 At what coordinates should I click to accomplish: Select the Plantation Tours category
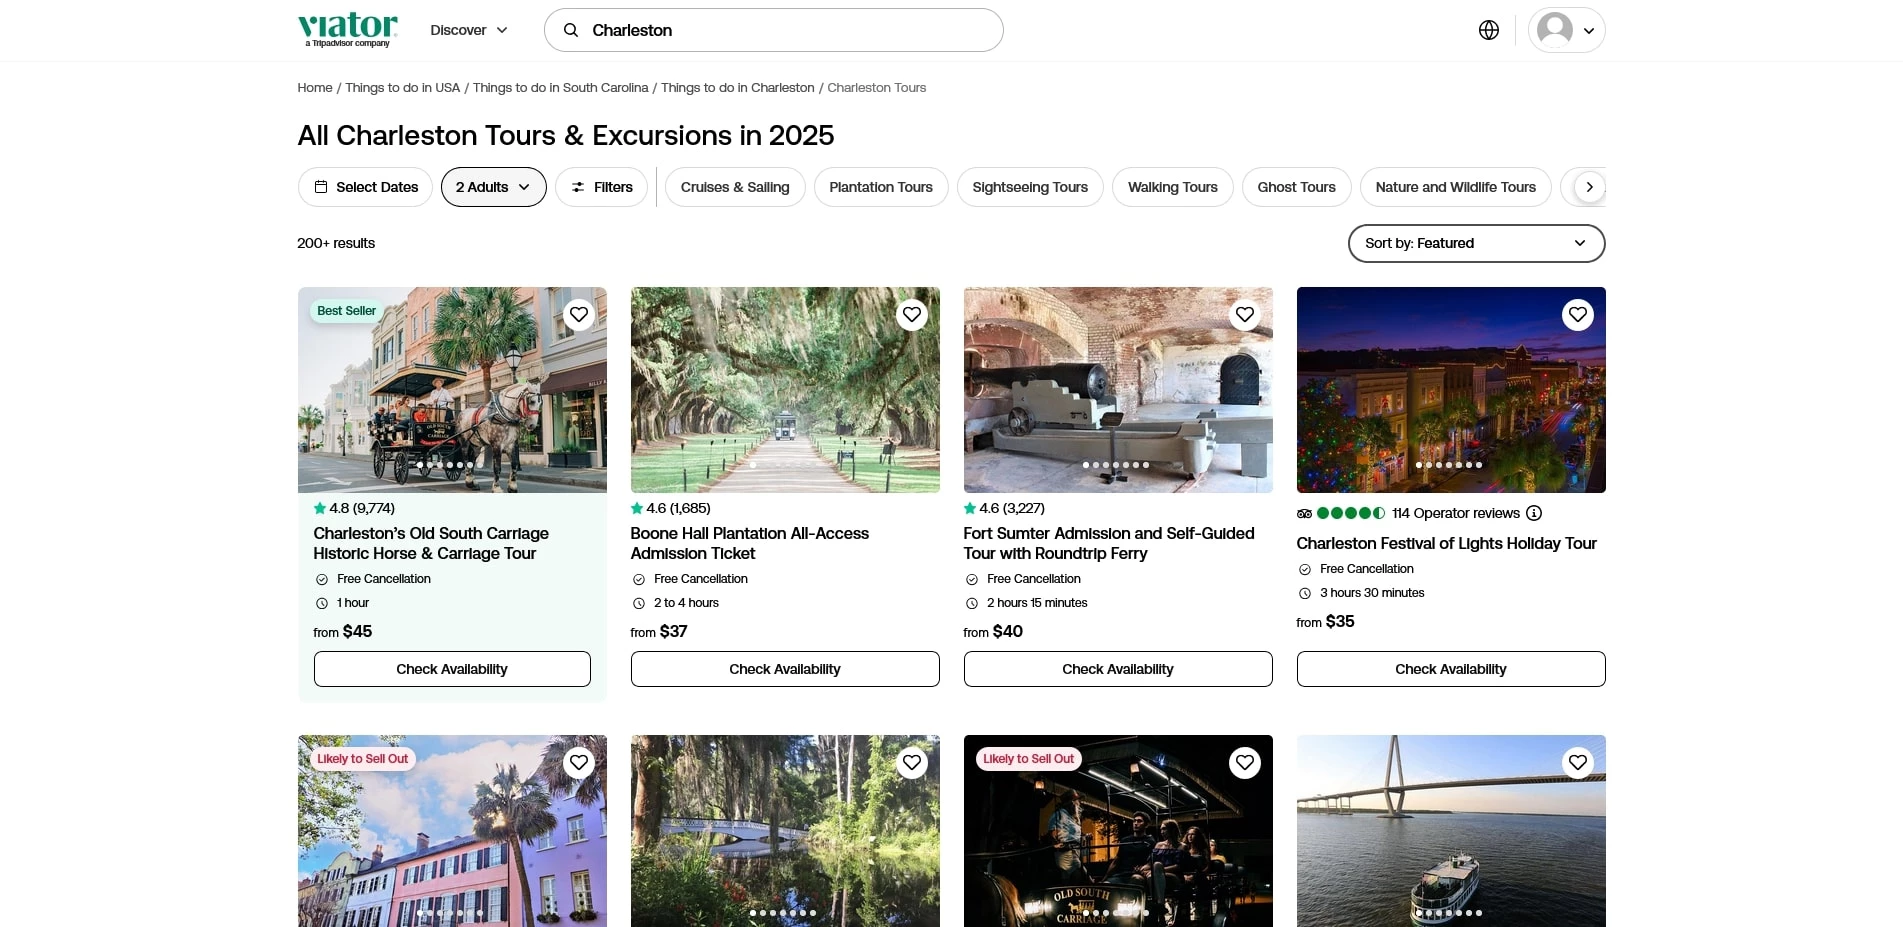(880, 187)
